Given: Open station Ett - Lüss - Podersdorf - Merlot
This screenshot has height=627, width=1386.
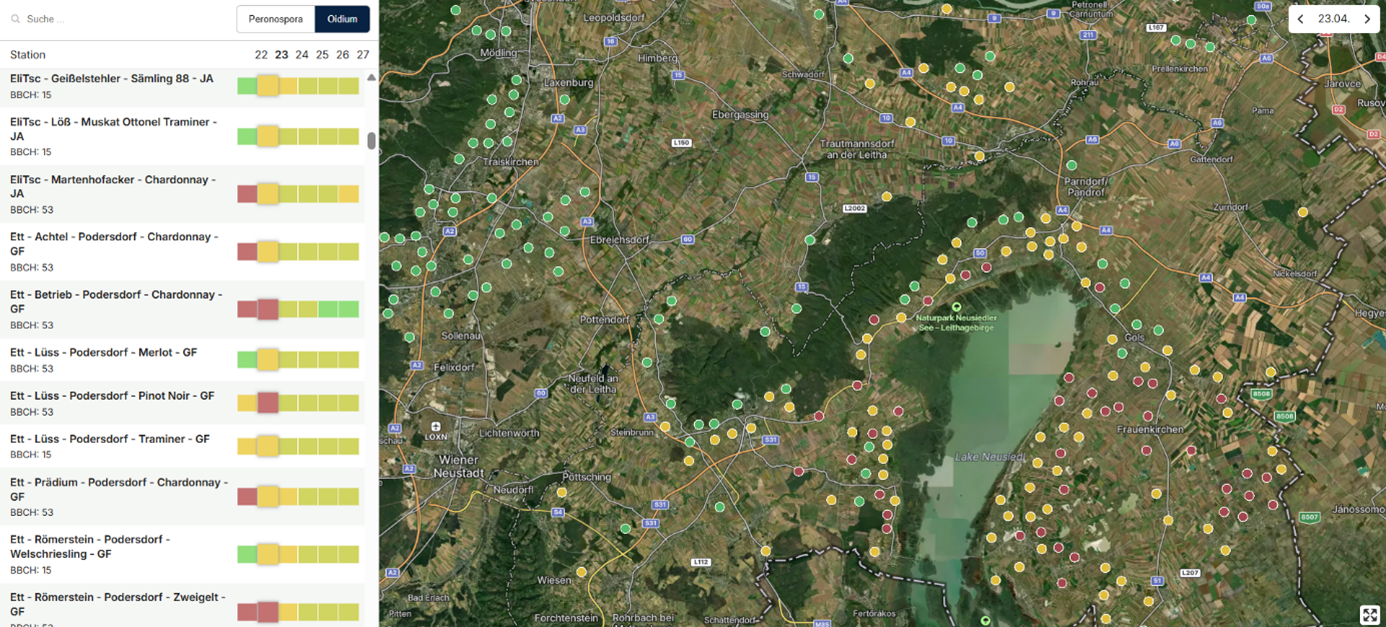Looking at the screenshot, I should (x=104, y=353).
